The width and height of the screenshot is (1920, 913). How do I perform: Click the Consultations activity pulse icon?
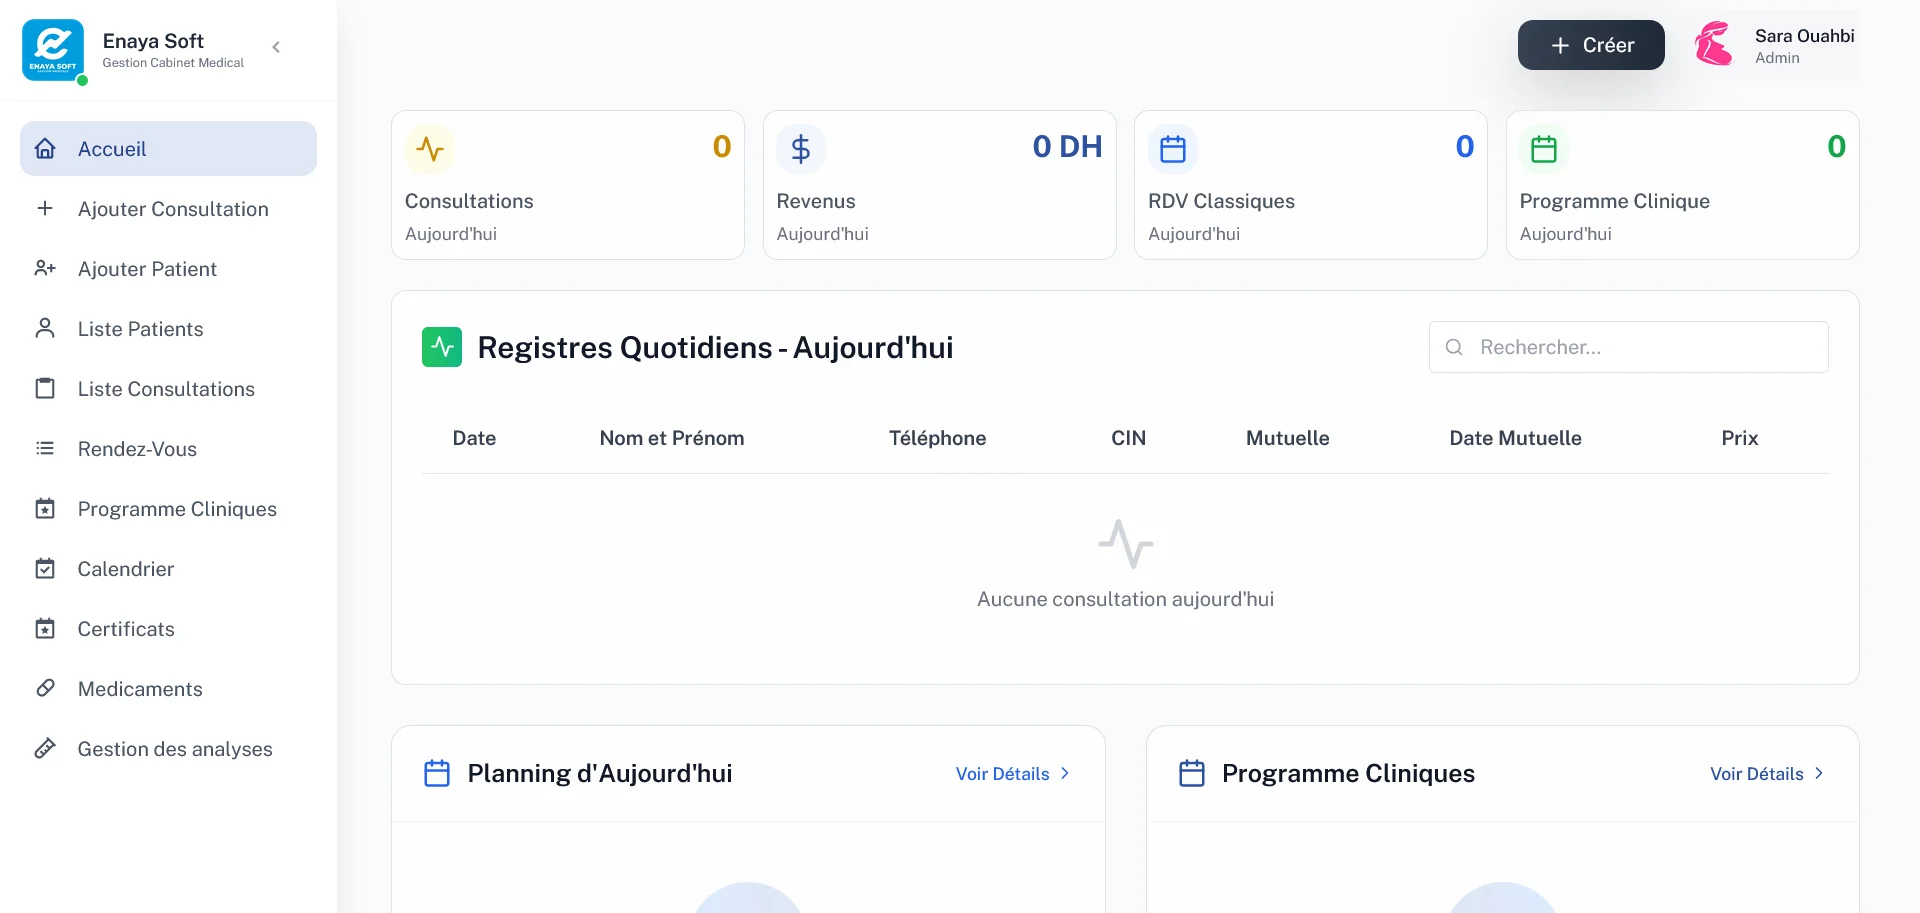click(430, 148)
